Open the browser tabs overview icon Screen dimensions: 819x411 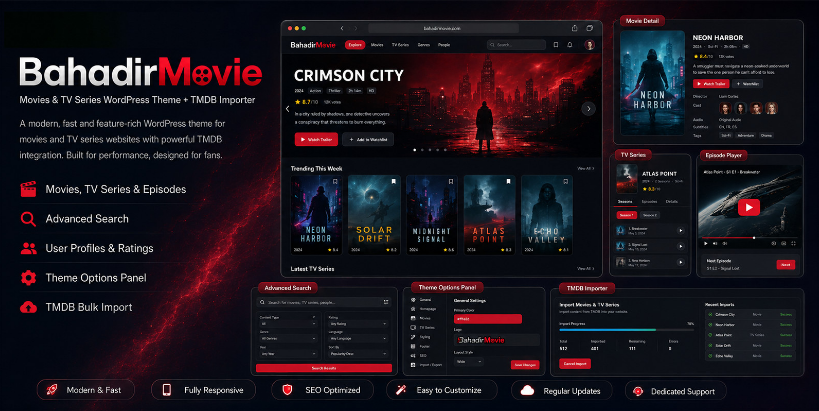click(x=590, y=28)
